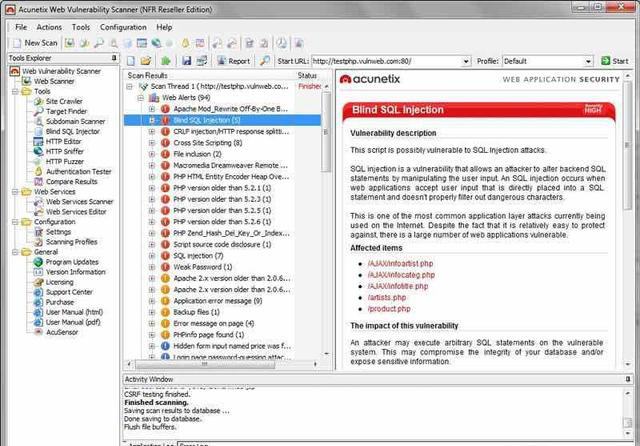Select Site Crawler in Tools Explorer

tap(64, 101)
